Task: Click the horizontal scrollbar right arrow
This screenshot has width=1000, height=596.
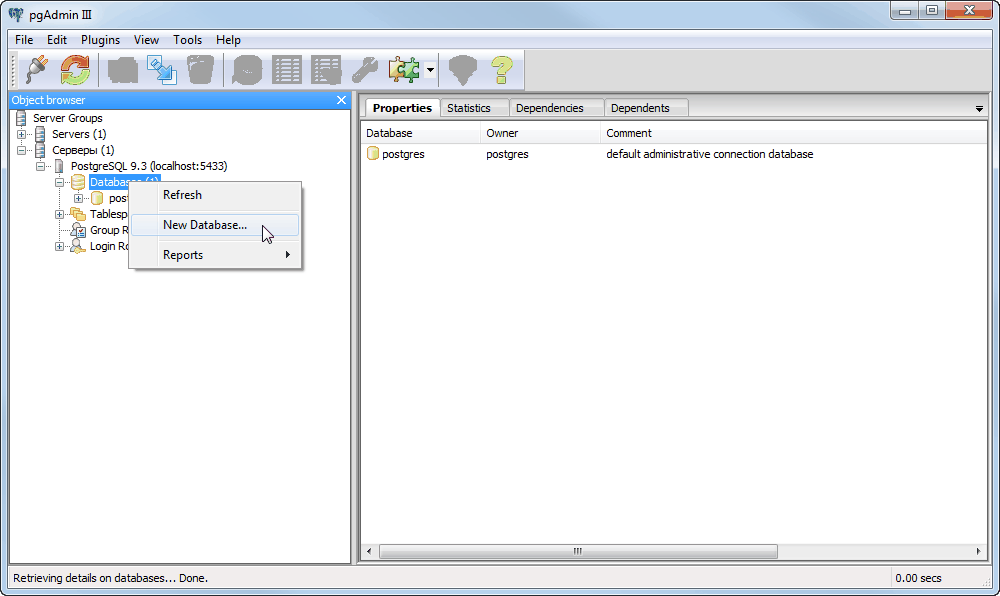Action: (979, 551)
